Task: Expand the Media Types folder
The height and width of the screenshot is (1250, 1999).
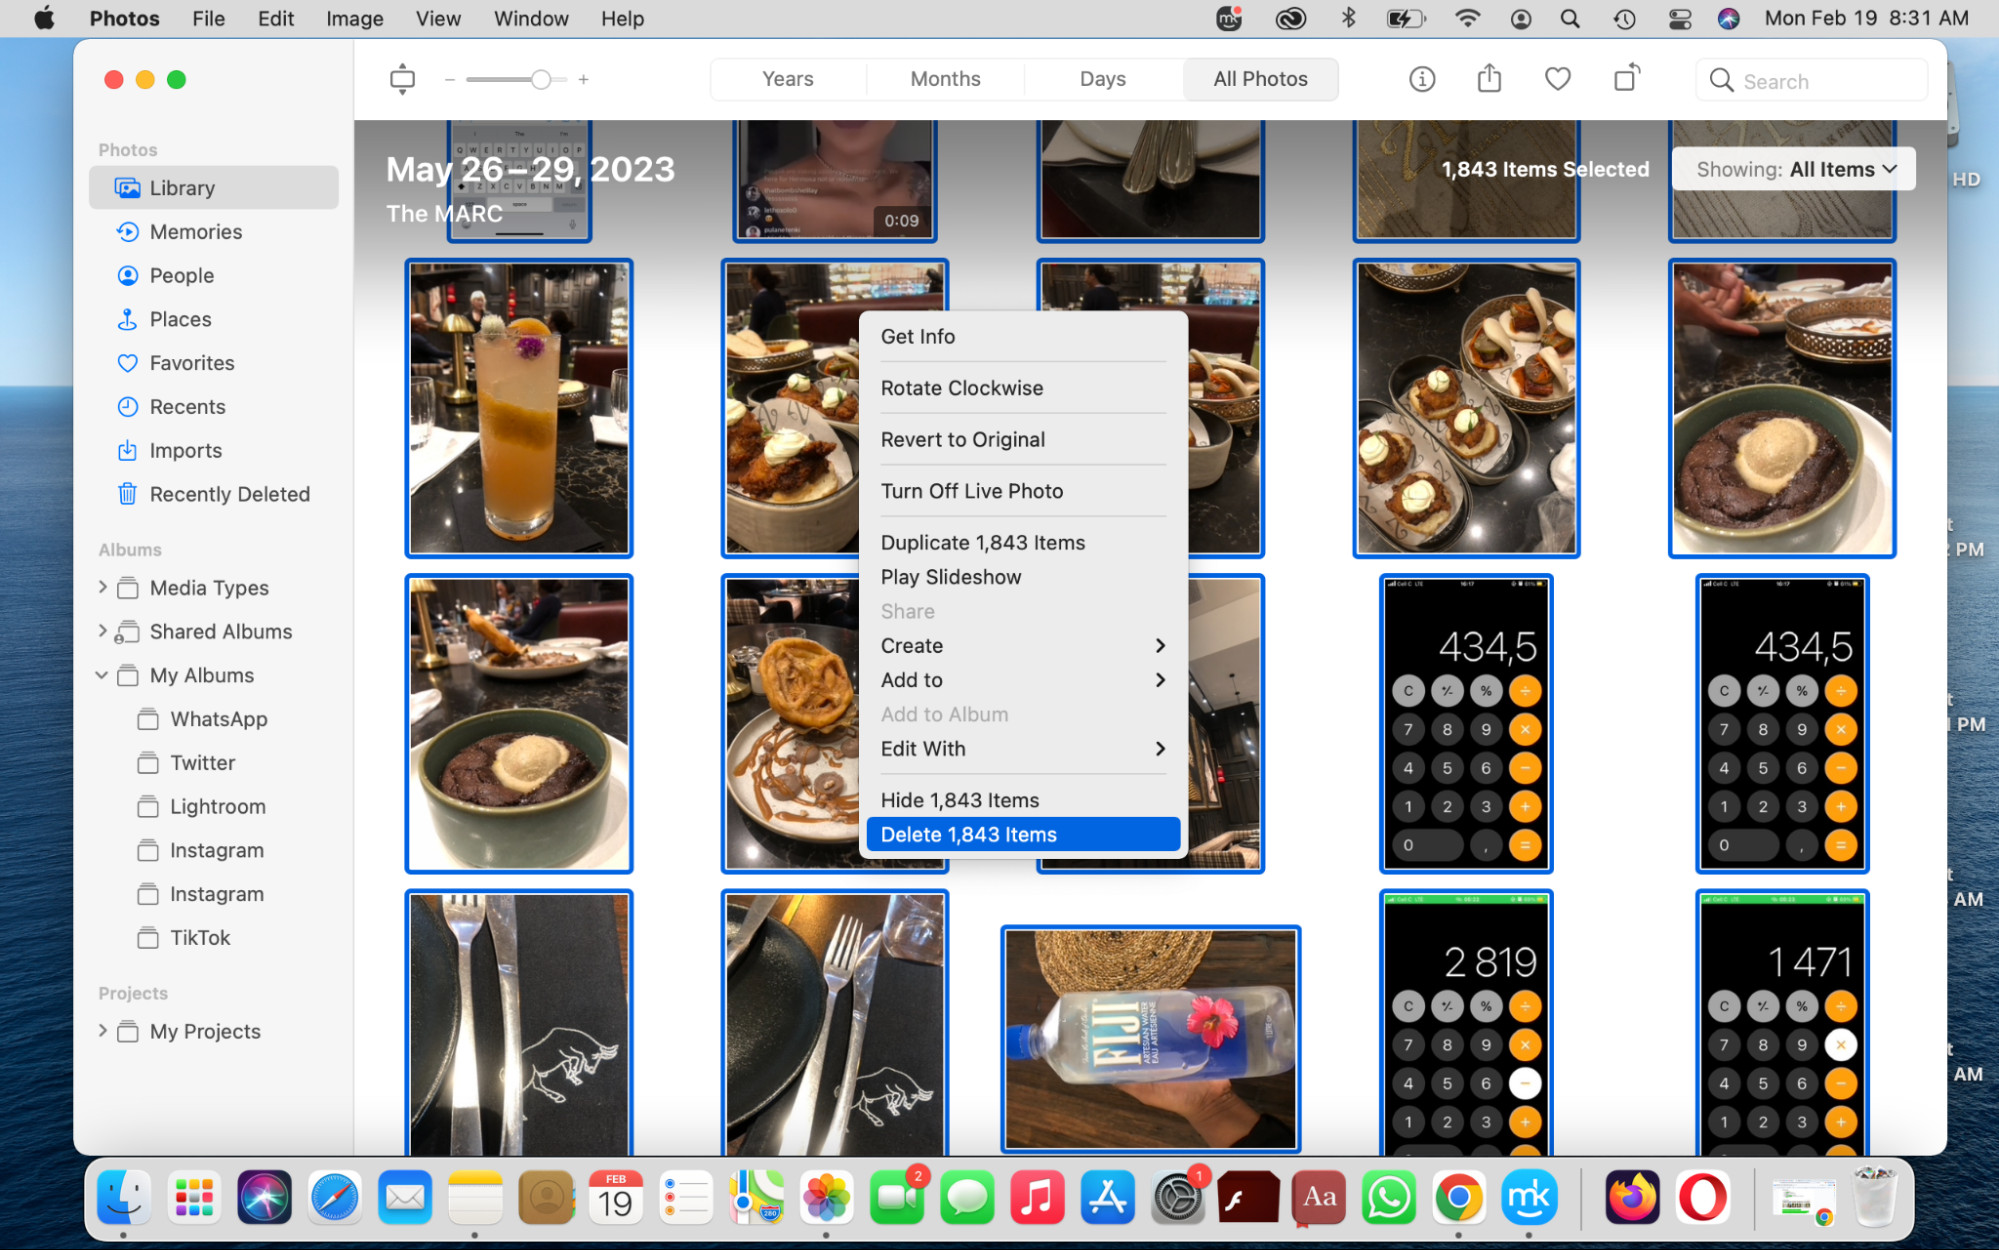Action: 102,588
